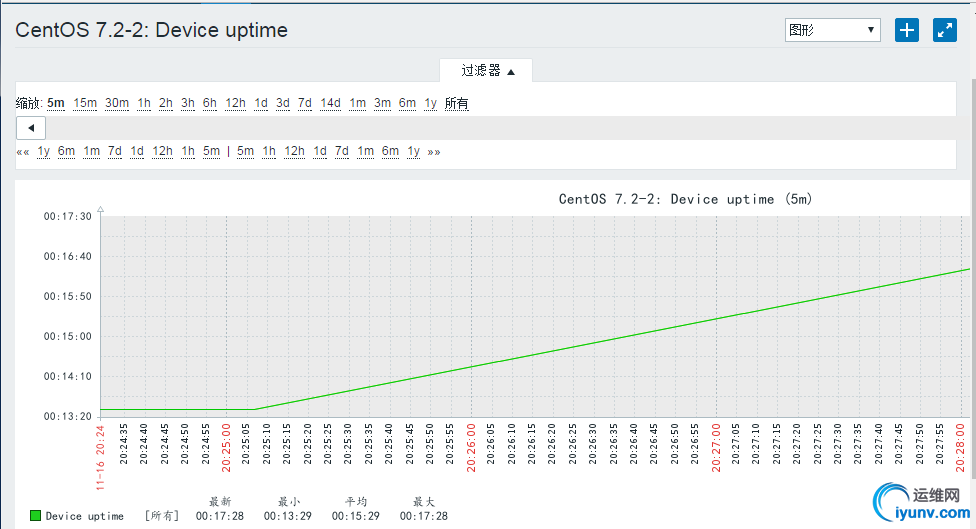This screenshot has height=529, width=976.
Task: Shift time forward by 1y
Action: tap(414, 151)
